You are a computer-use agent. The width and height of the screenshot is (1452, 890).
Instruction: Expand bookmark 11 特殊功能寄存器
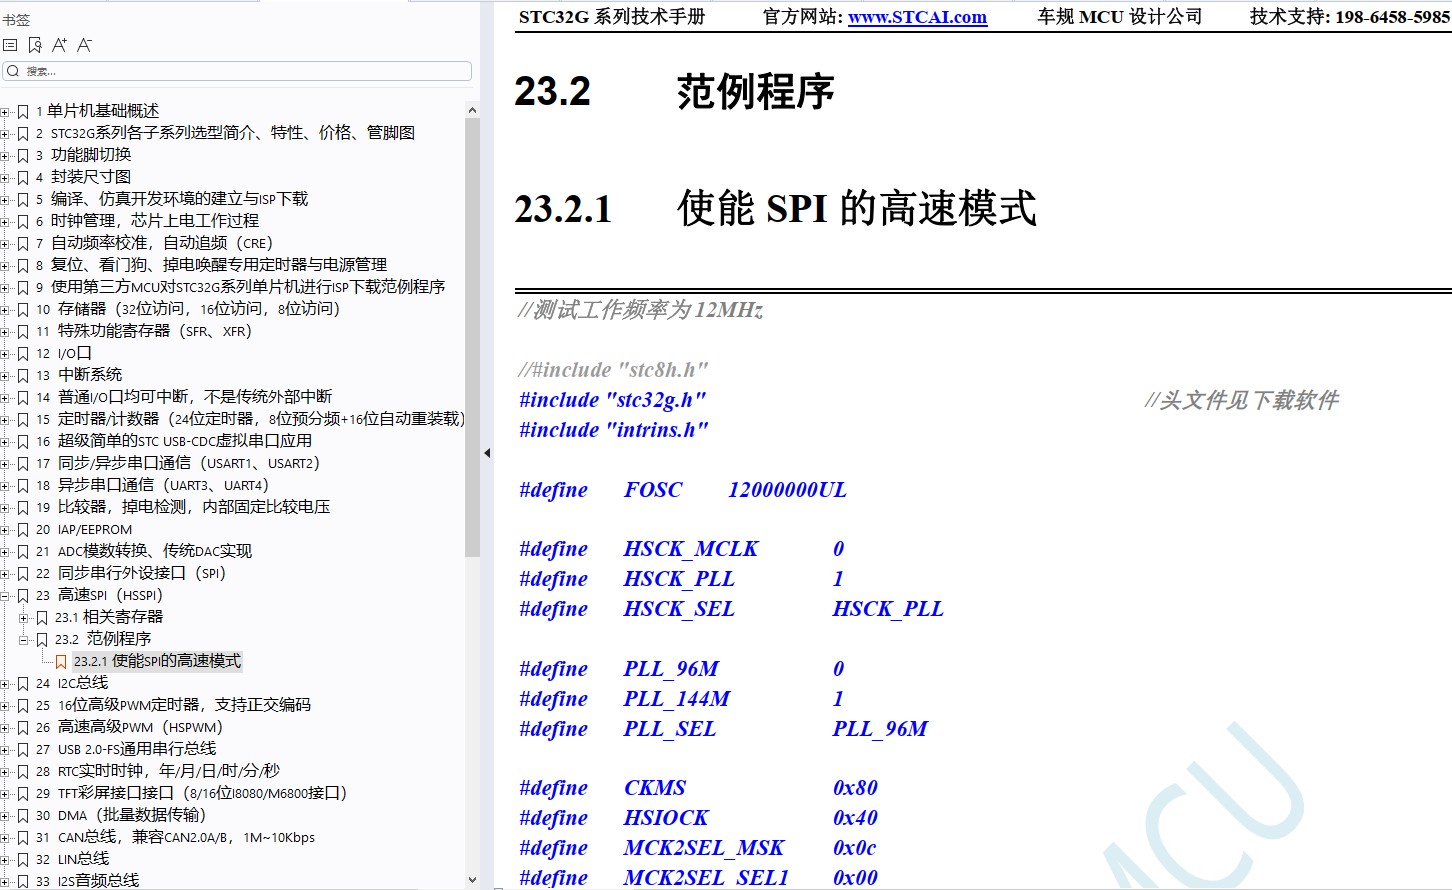5,331
